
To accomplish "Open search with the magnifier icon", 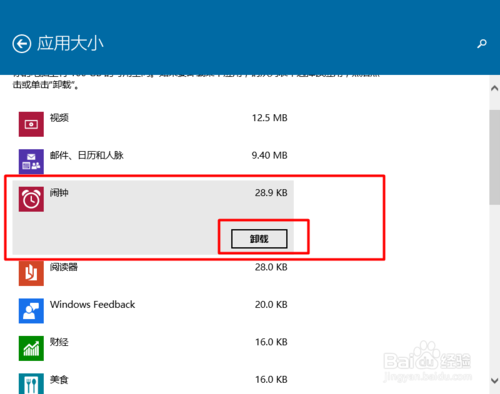I will pyautogui.click(x=482, y=43).
